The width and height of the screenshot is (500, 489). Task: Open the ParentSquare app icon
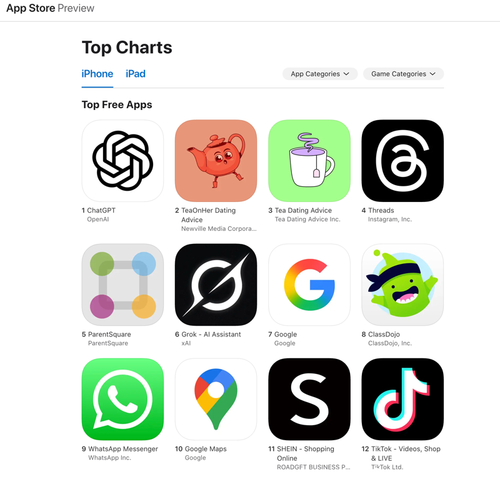point(123,285)
